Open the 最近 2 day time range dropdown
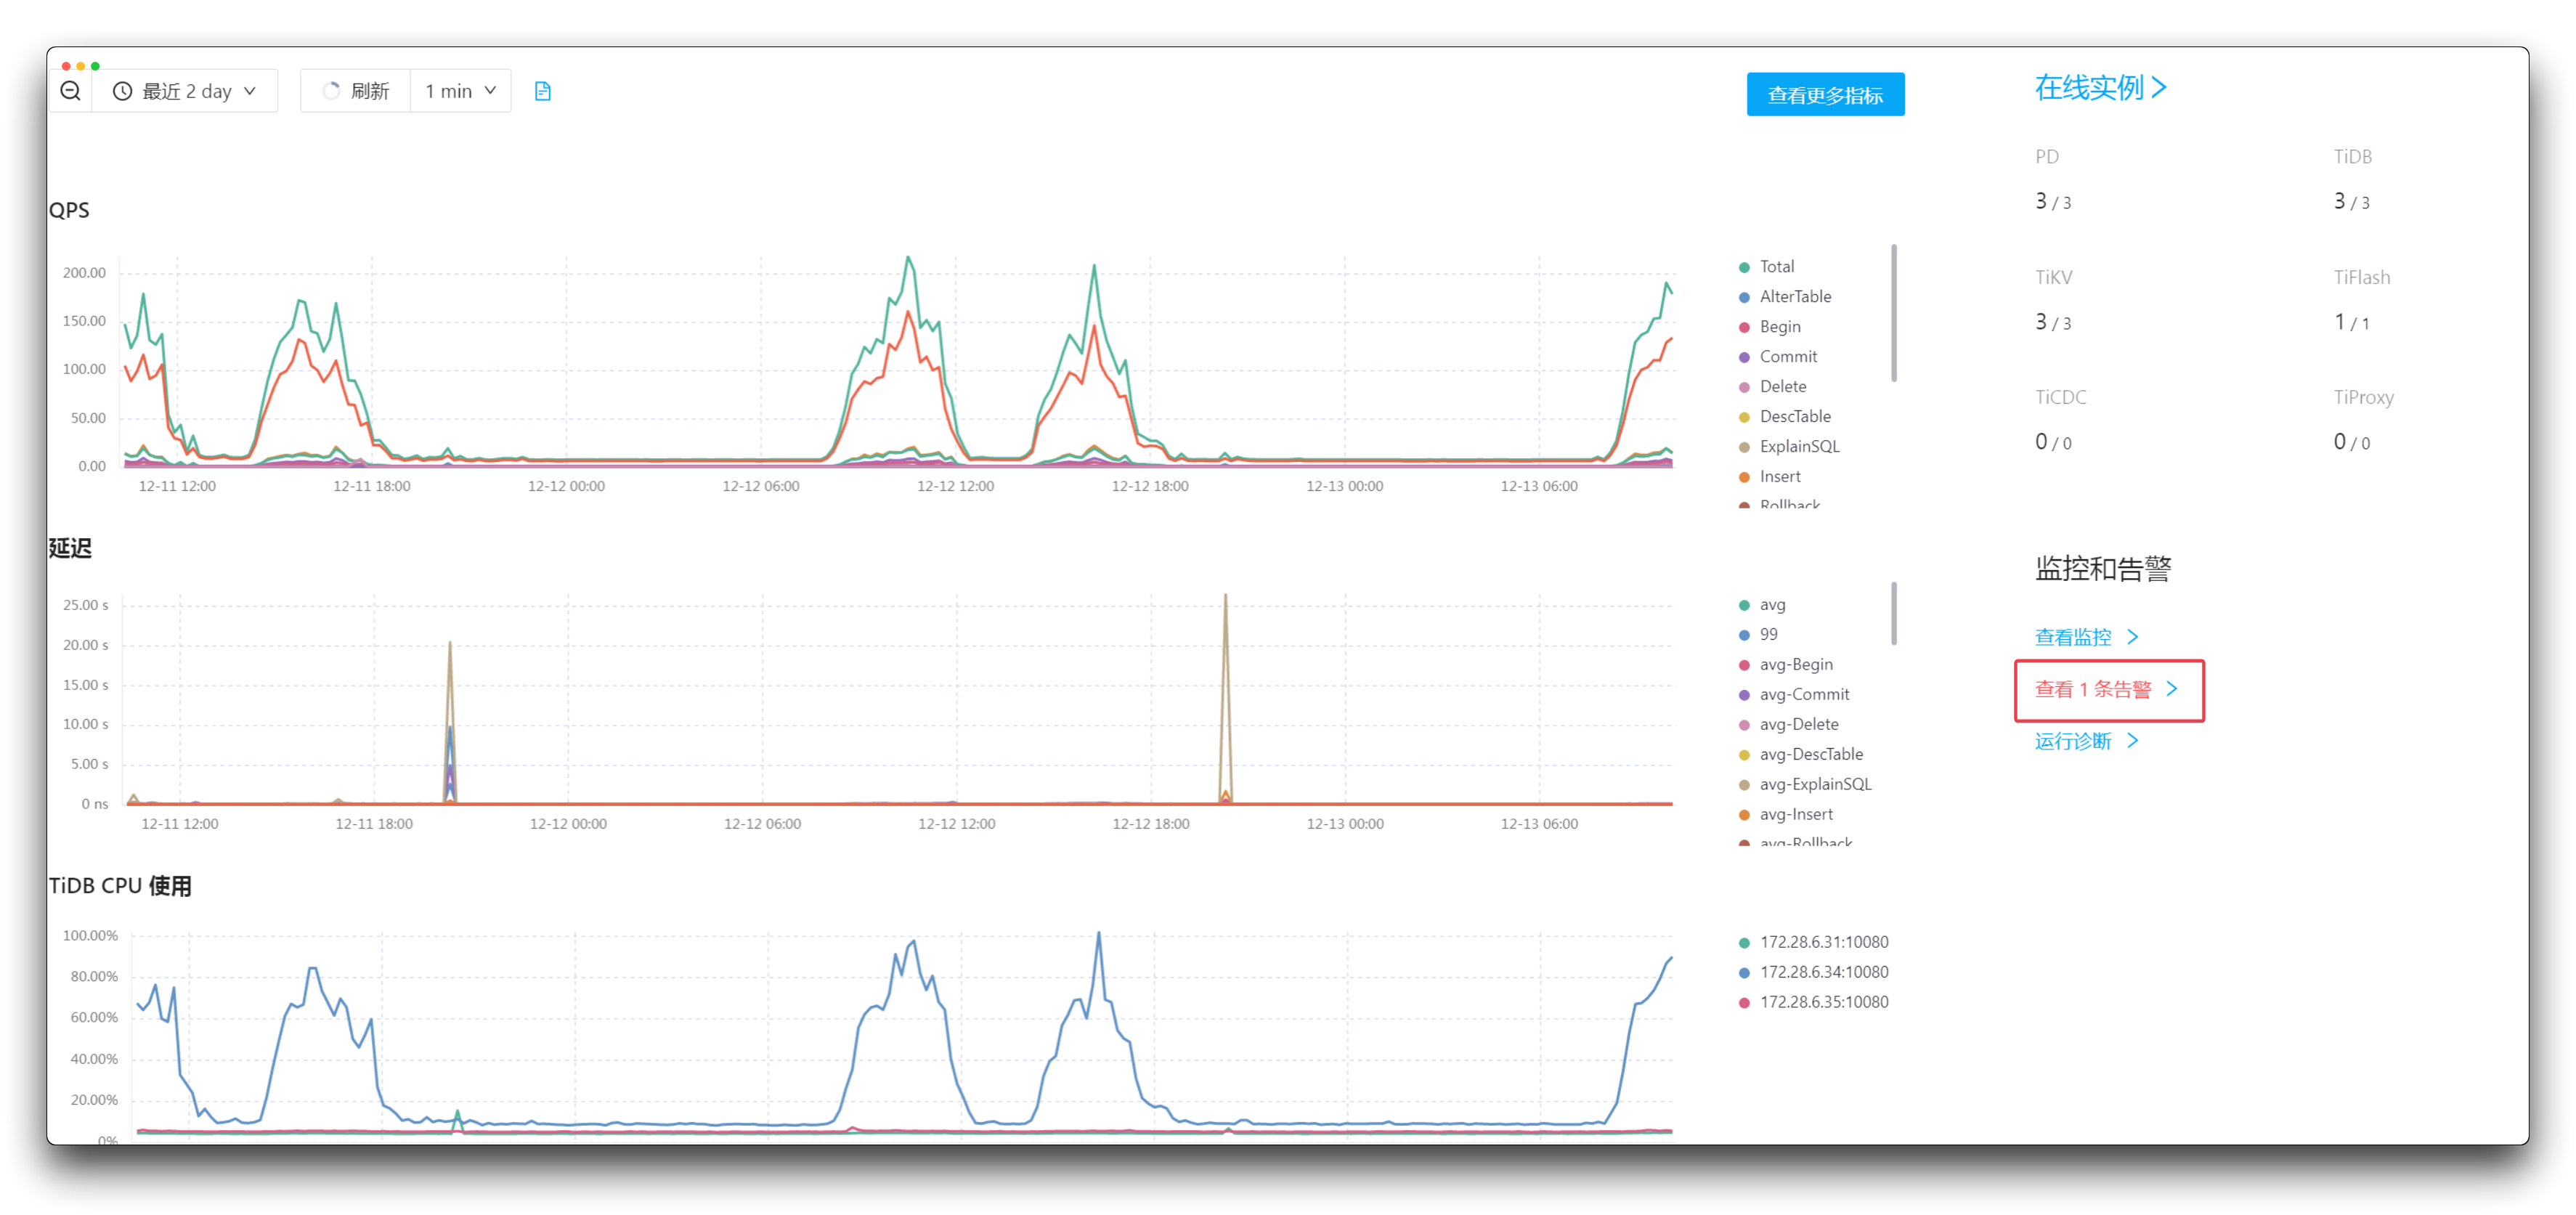Image resolution: width=2576 pixels, height=1215 pixels. (186, 91)
